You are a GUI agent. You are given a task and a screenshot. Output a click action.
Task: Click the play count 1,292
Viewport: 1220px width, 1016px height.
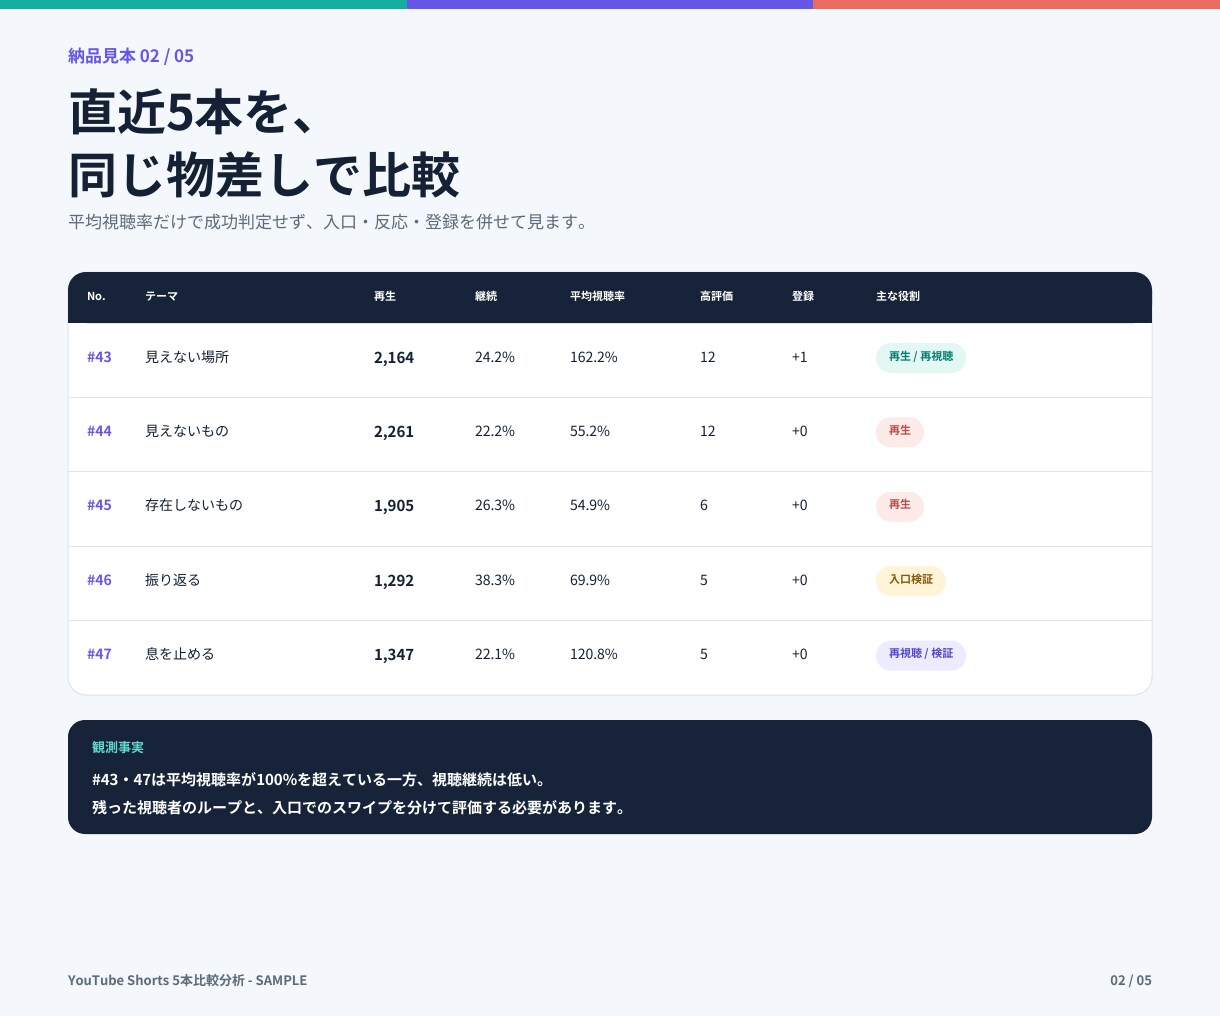pyautogui.click(x=394, y=580)
